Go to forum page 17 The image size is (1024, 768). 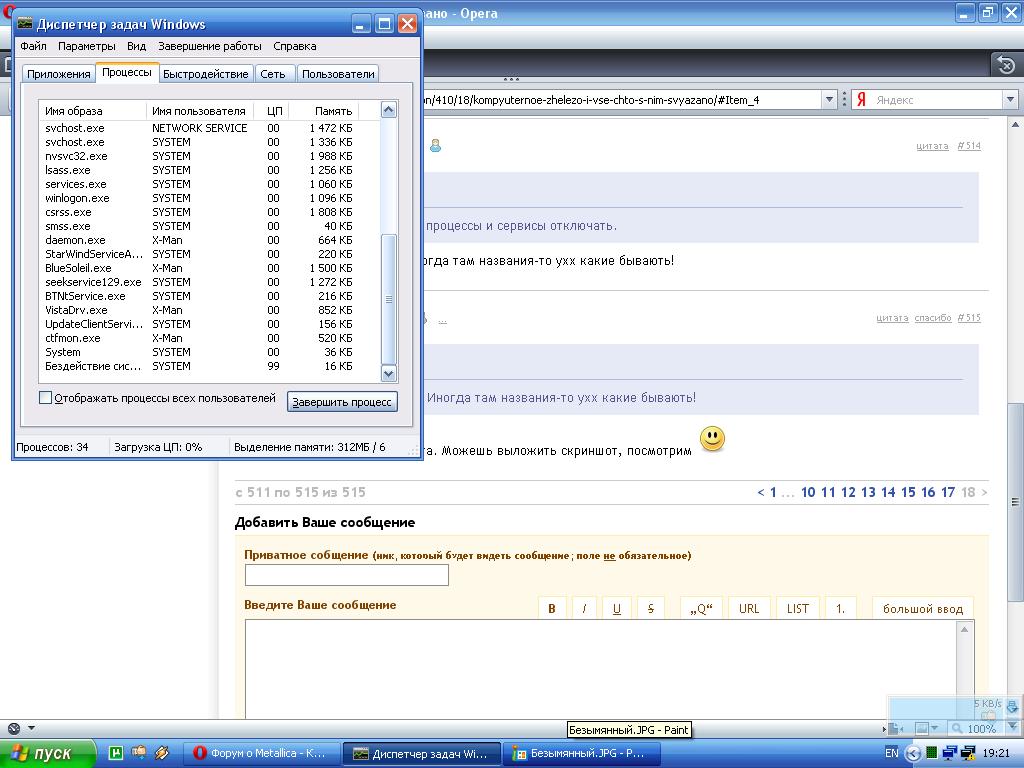click(x=948, y=492)
